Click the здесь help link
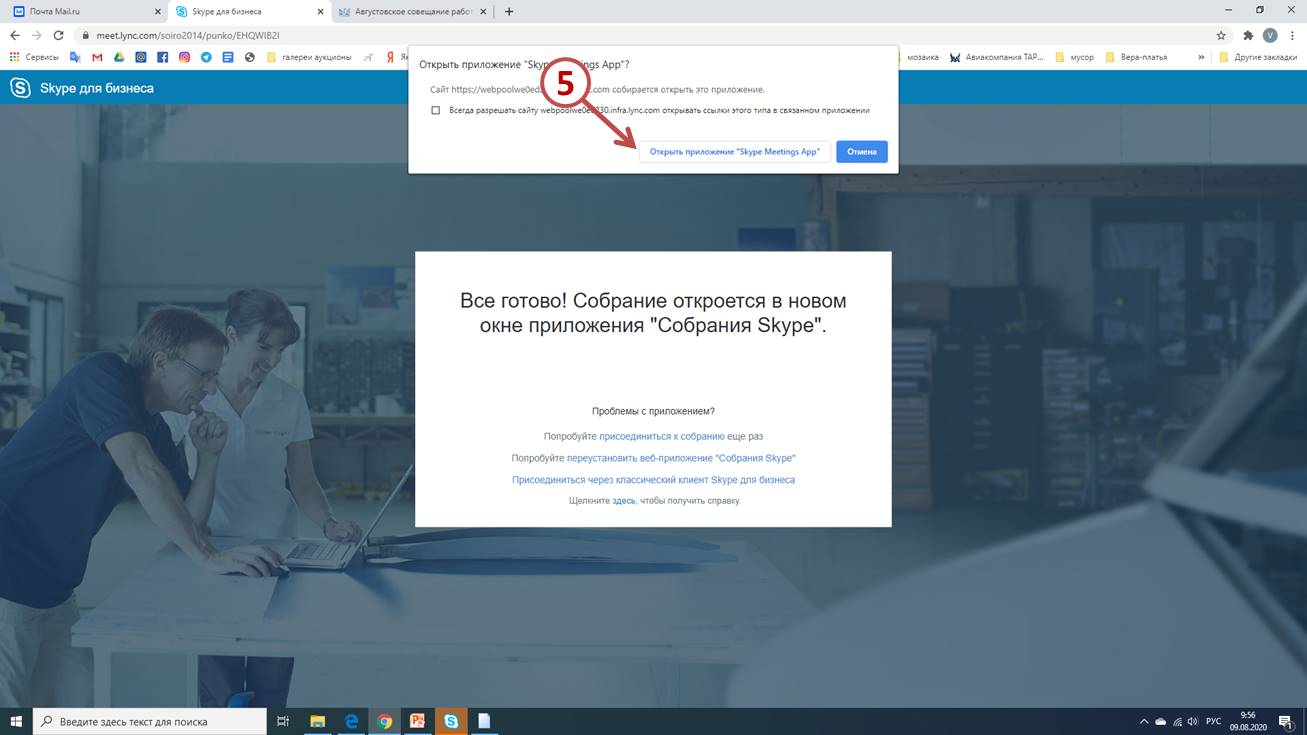Image resolution: width=1307 pixels, height=735 pixels. [x=624, y=501]
